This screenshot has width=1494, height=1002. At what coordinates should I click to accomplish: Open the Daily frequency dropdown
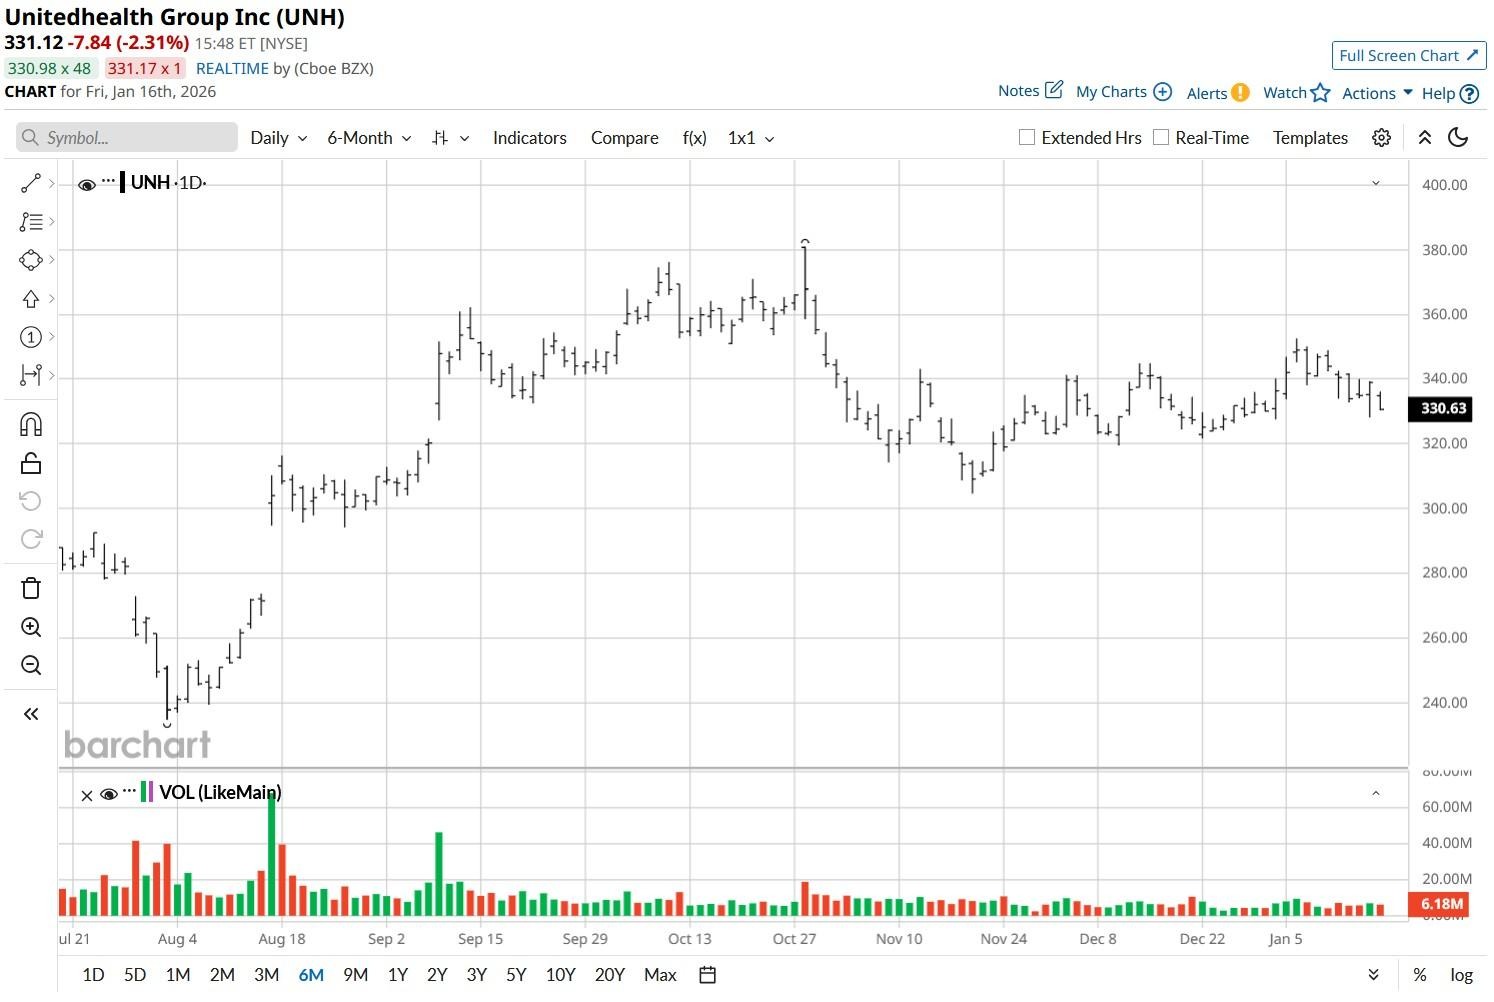pyautogui.click(x=279, y=138)
